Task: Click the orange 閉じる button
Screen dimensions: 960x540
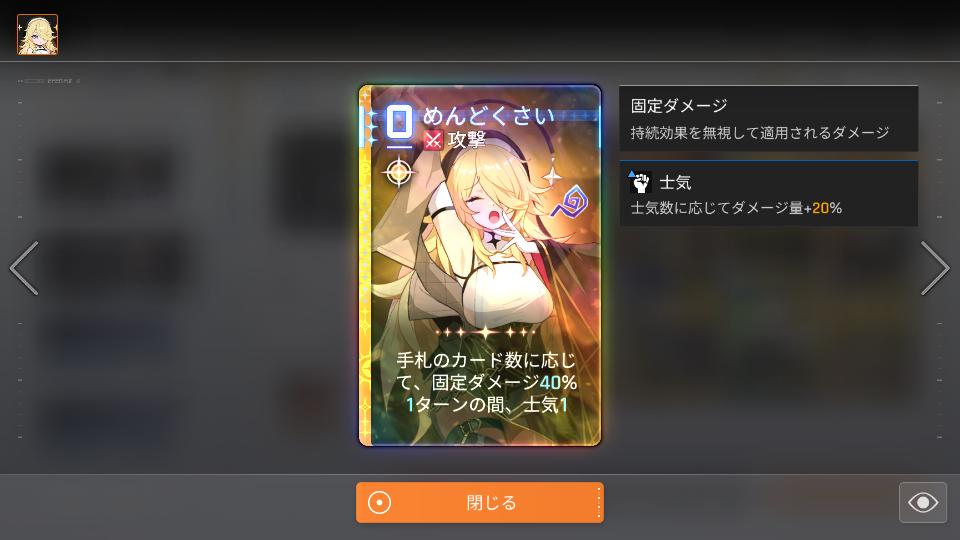Action: tap(479, 503)
